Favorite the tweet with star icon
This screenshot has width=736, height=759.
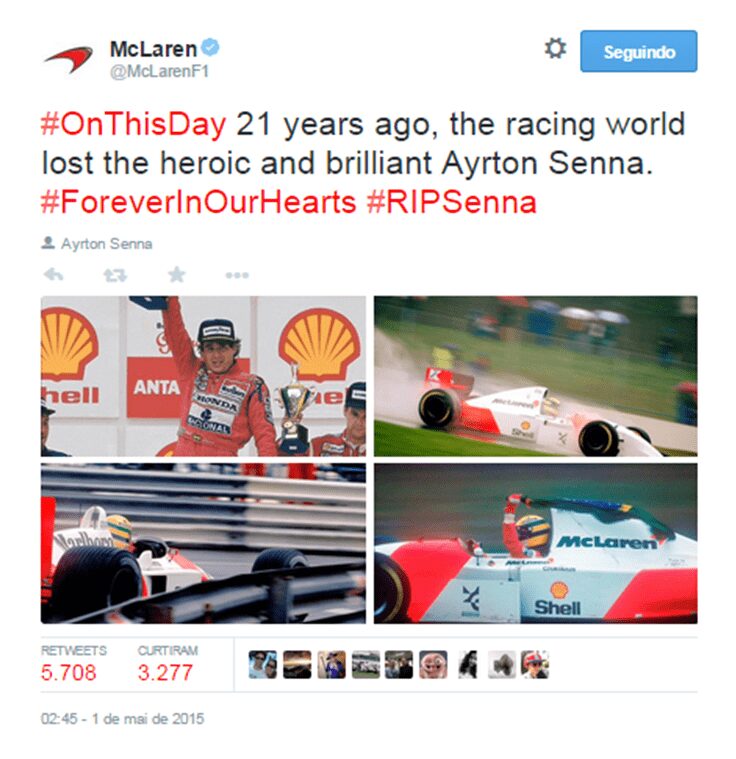click(177, 274)
